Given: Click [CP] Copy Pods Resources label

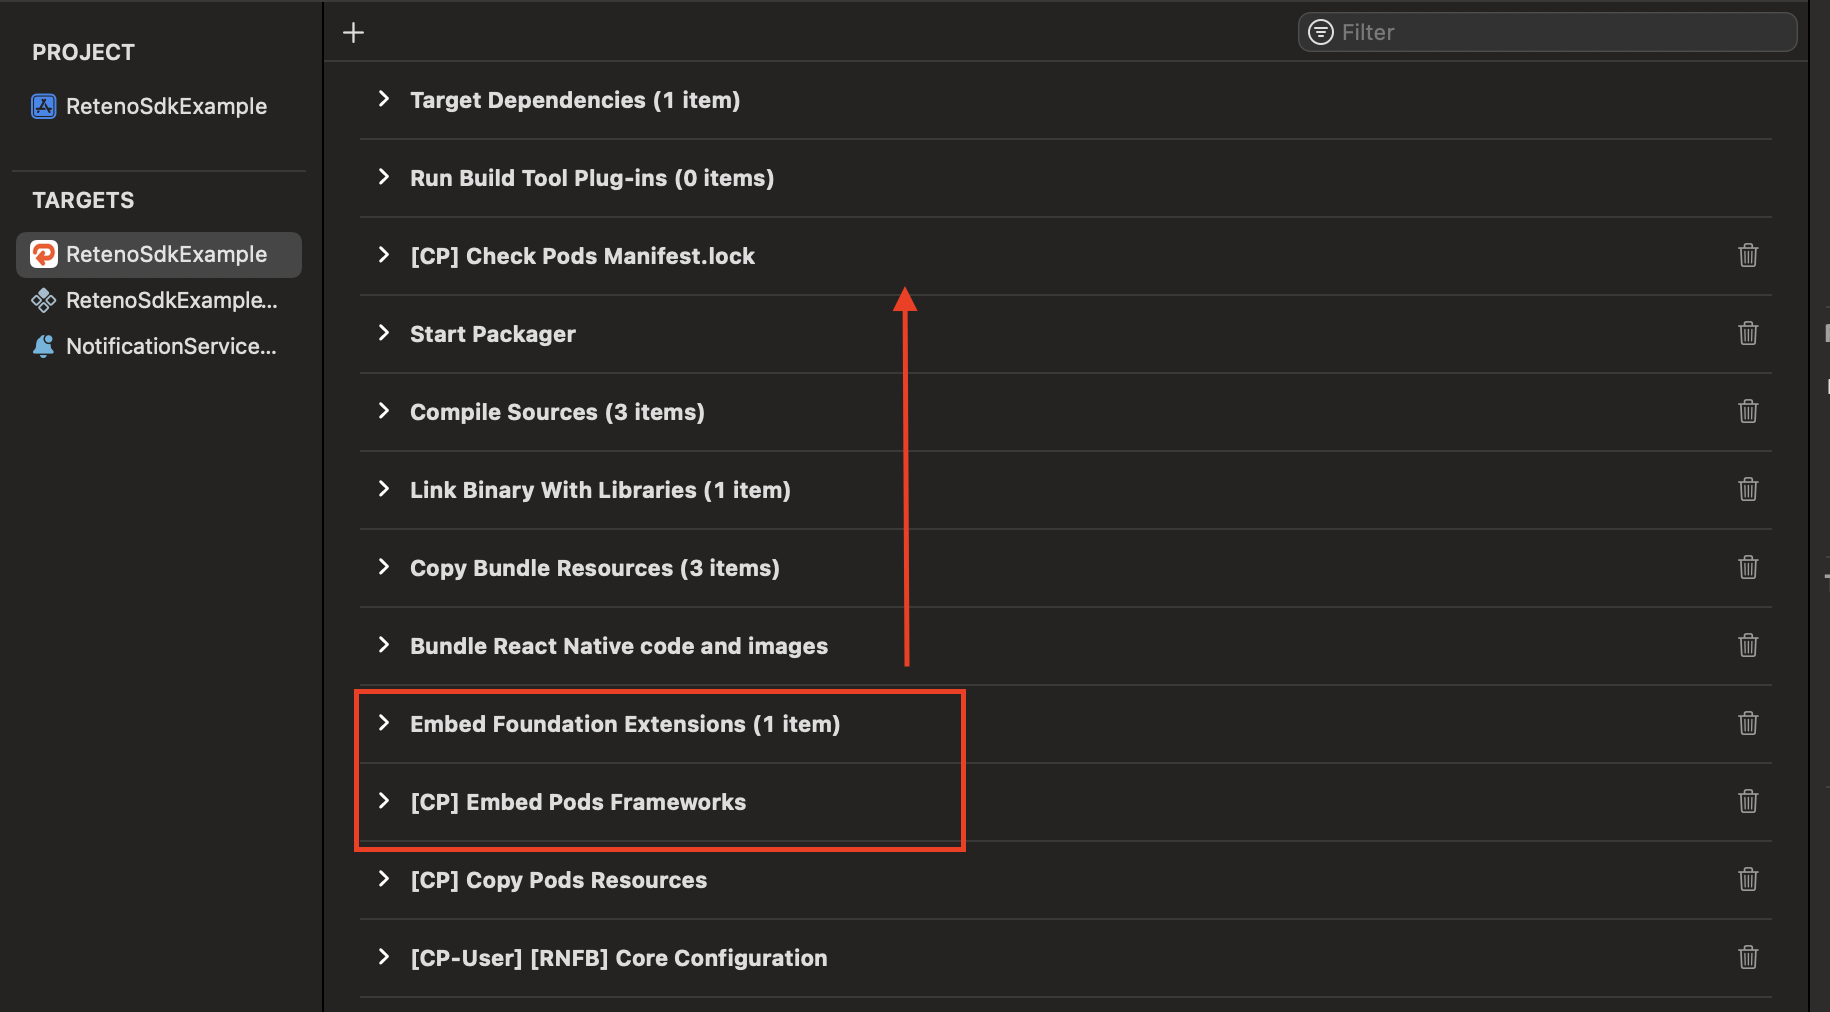Looking at the screenshot, I should (559, 880).
